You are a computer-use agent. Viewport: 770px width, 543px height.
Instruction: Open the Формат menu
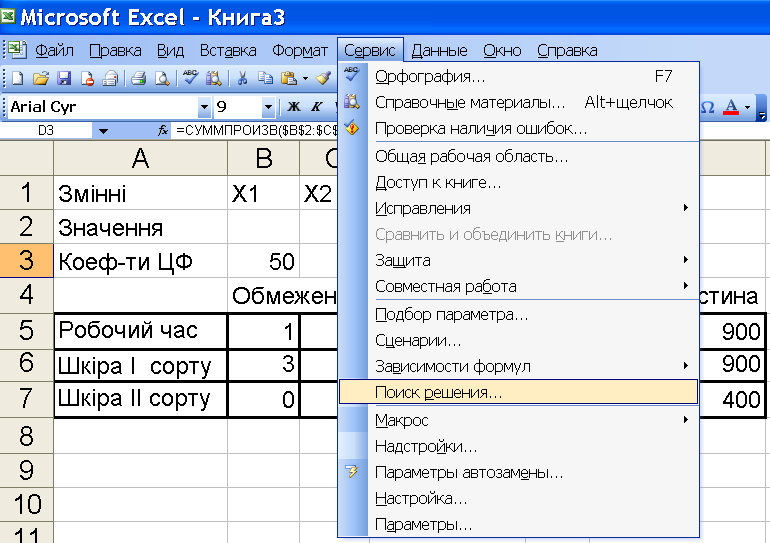[300, 50]
